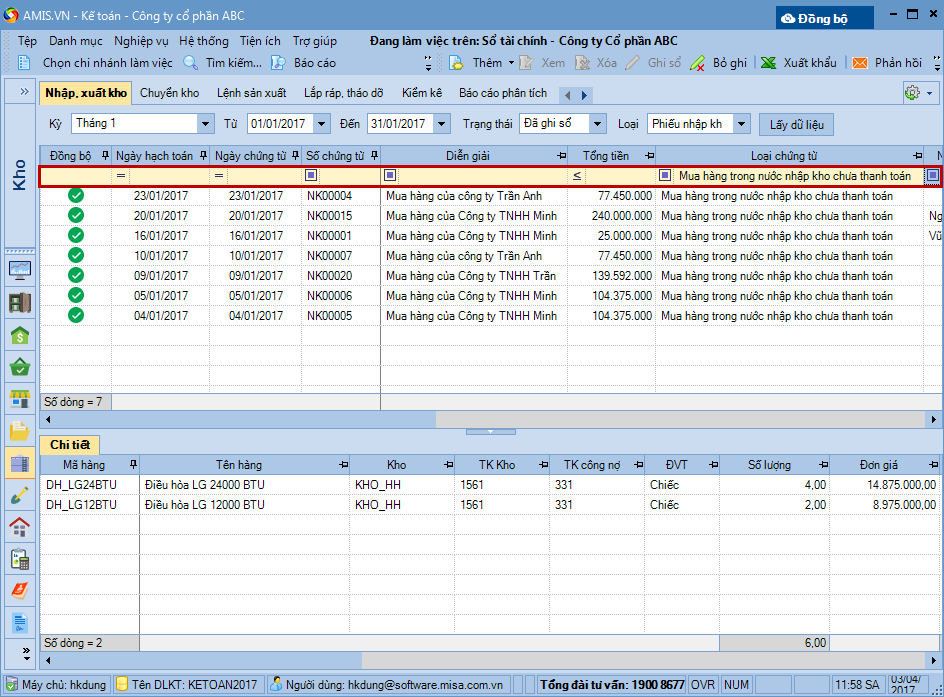Viewport: 944px width, 697px height.
Task: Open the safe (cash fund) module icon
Action: tap(20, 302)
